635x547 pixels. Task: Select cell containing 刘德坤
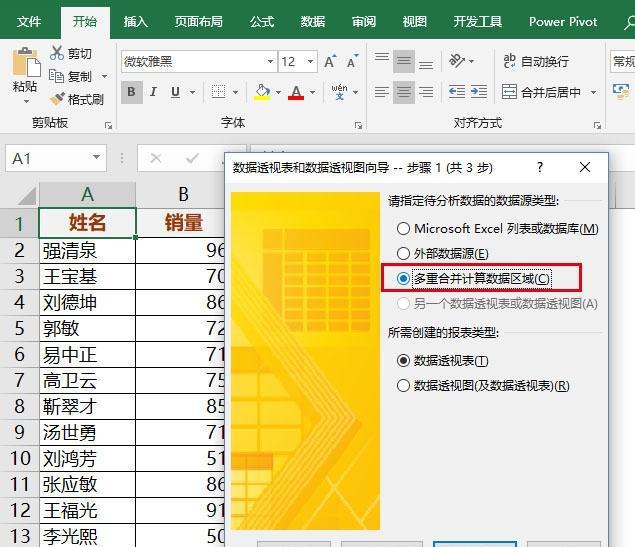(87, 302)
